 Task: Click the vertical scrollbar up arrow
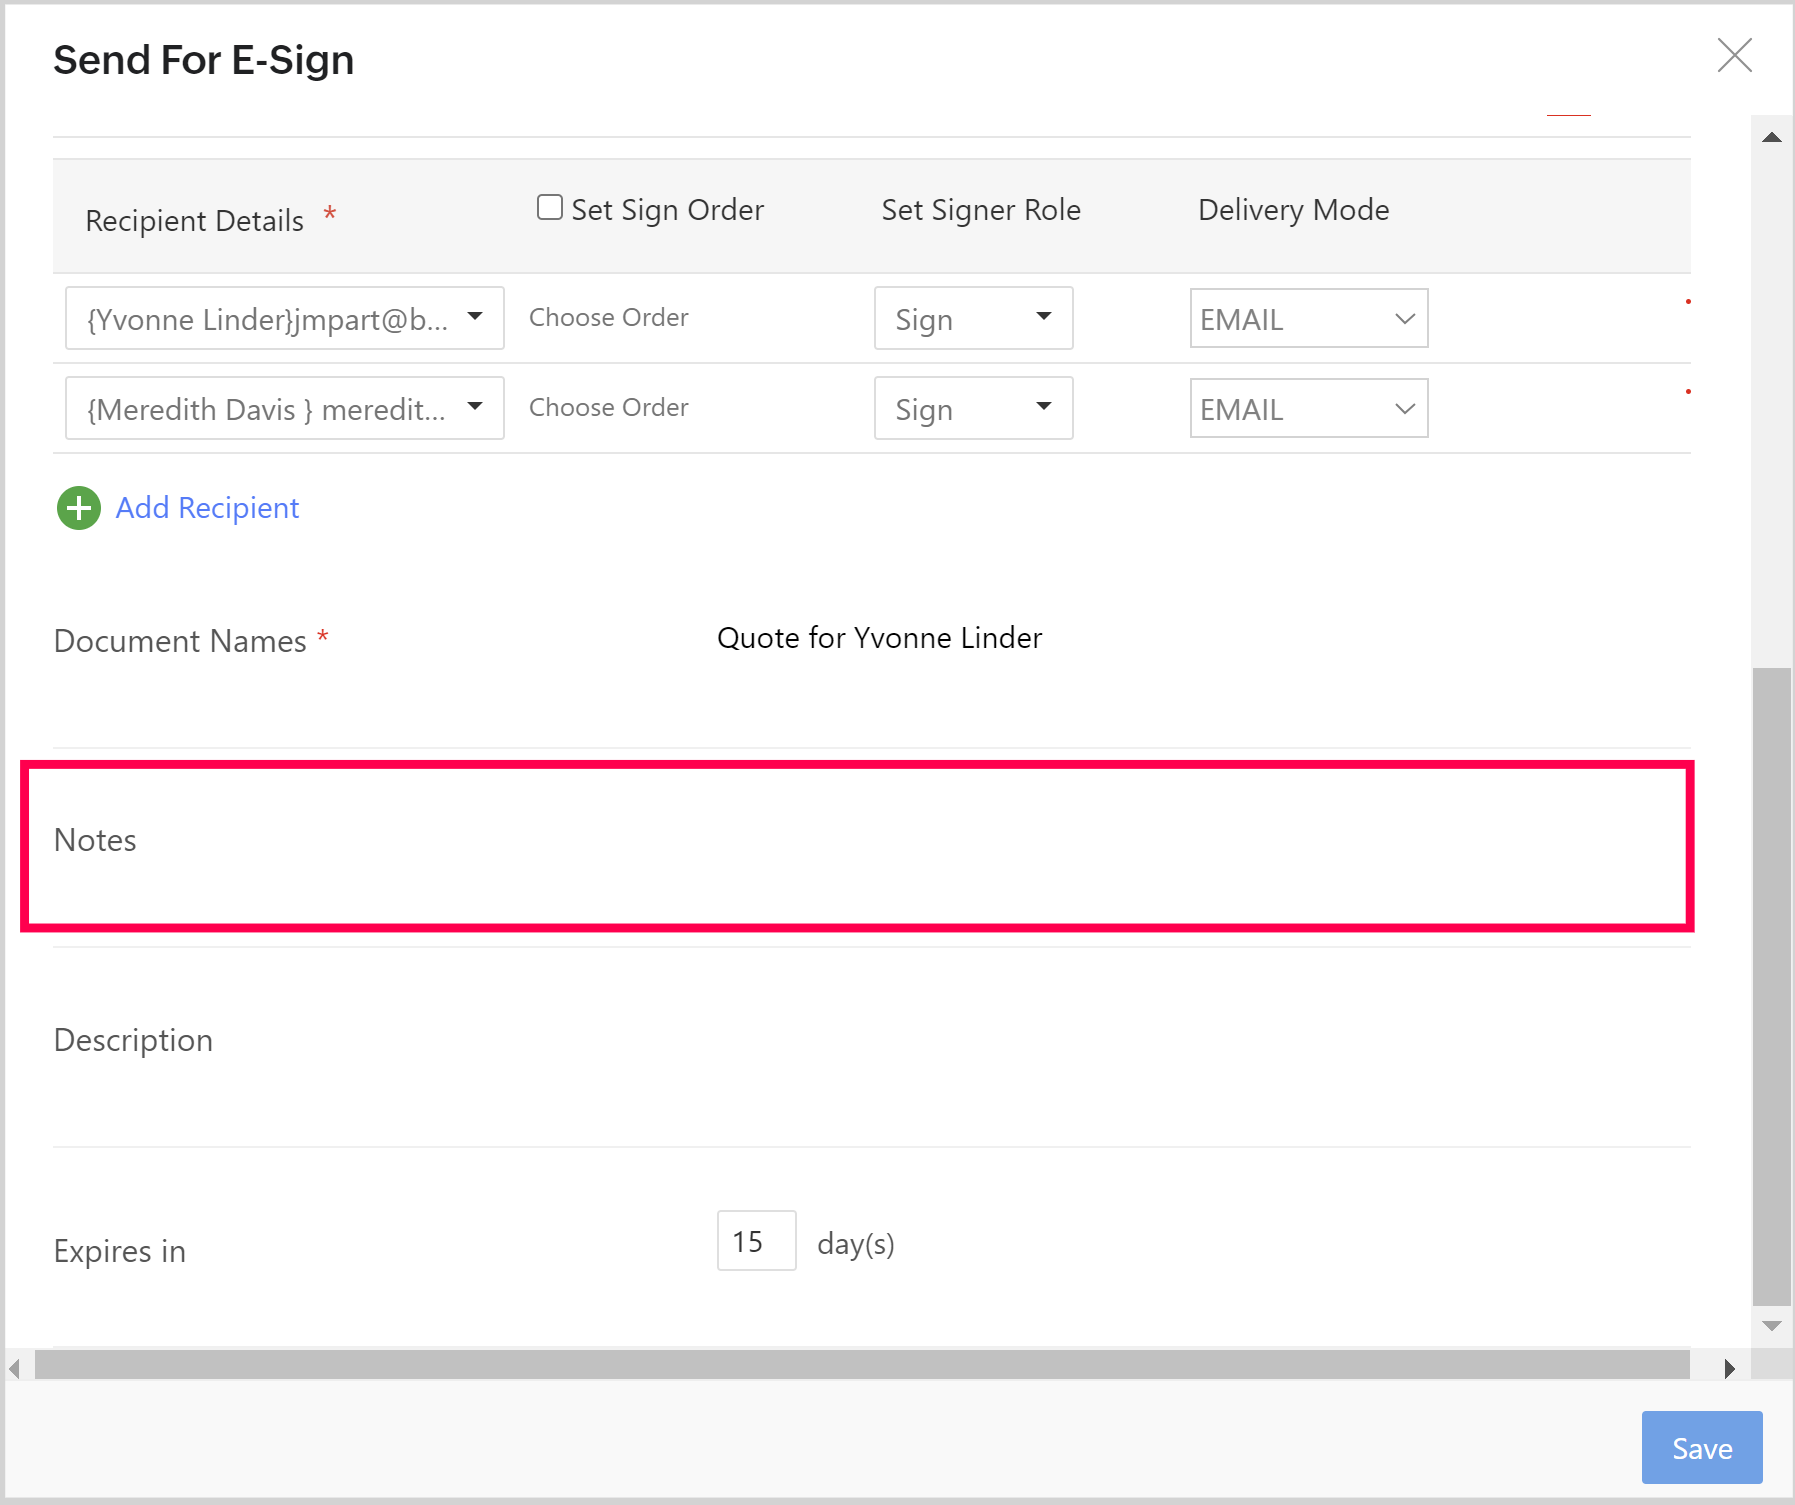pos(1771,137)
